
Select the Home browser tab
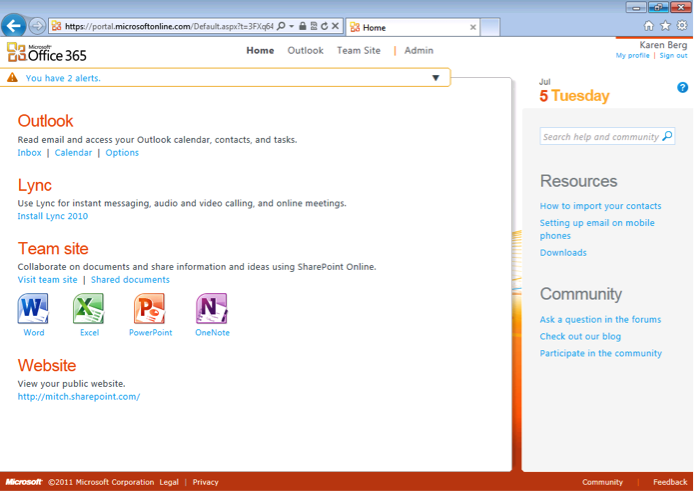pyautogui.click(x=413, y=27)
